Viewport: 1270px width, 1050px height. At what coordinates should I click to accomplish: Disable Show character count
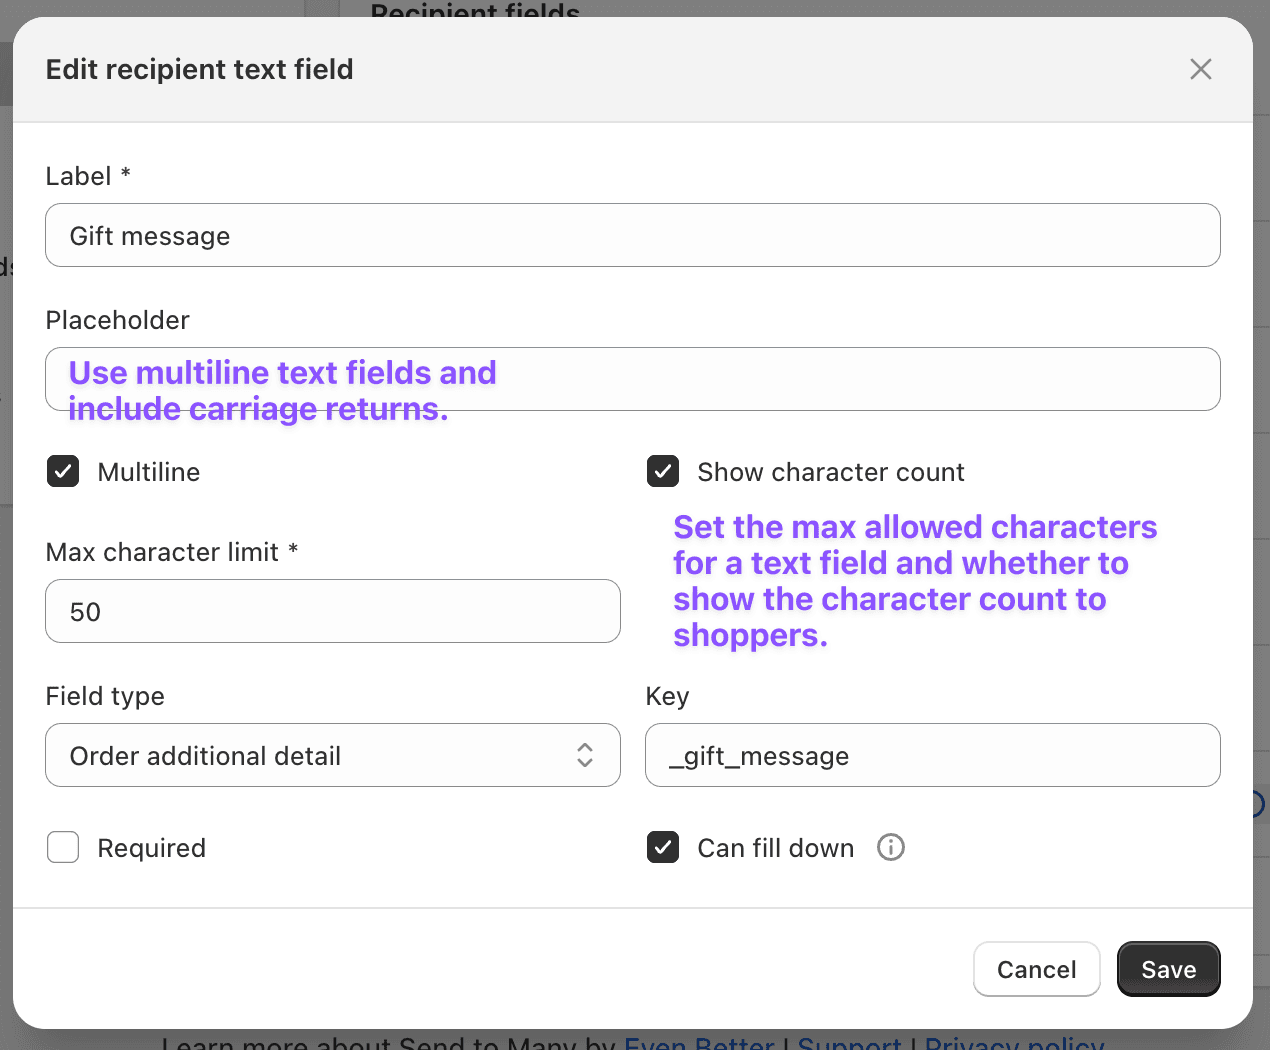click(662, 471)
